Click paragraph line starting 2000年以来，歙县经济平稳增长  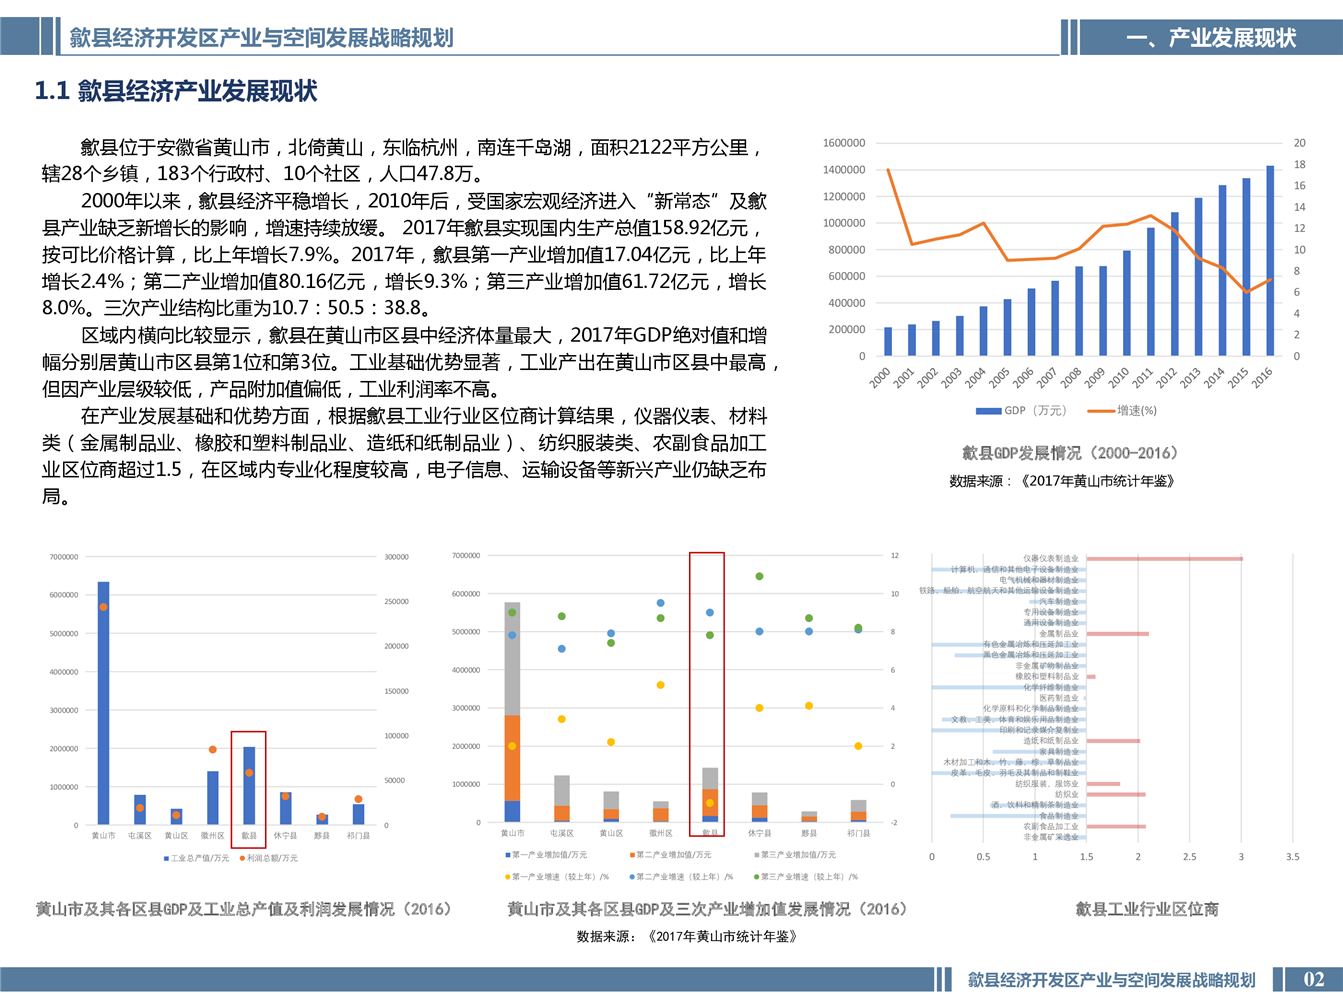coord(424,202)
